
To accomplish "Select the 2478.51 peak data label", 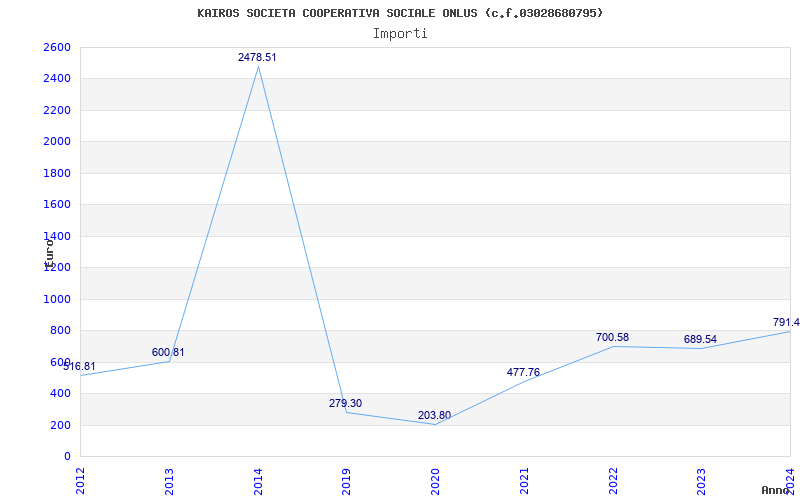I will pyautogui.click(x=257, y=57).
